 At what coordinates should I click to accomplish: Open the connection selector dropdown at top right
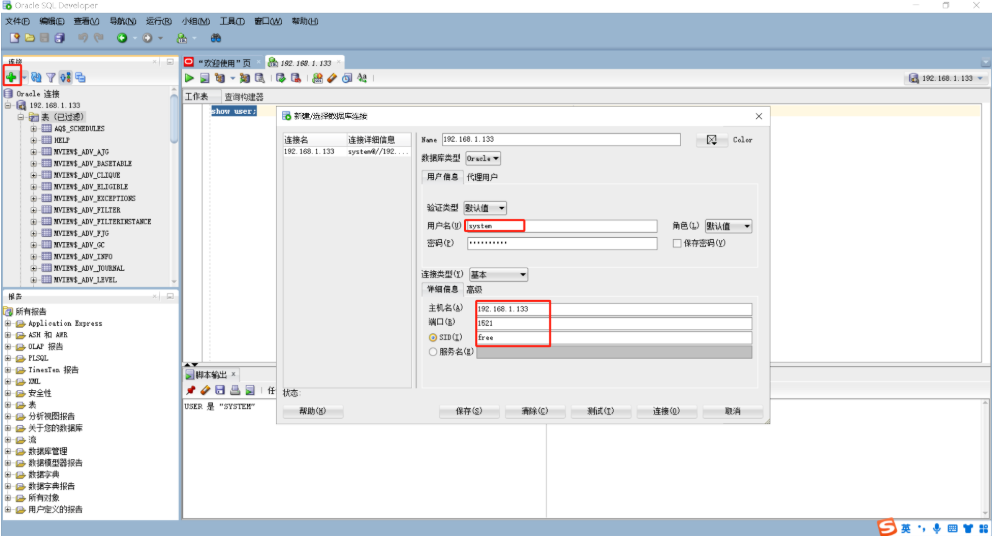click(x=946, y=78)
